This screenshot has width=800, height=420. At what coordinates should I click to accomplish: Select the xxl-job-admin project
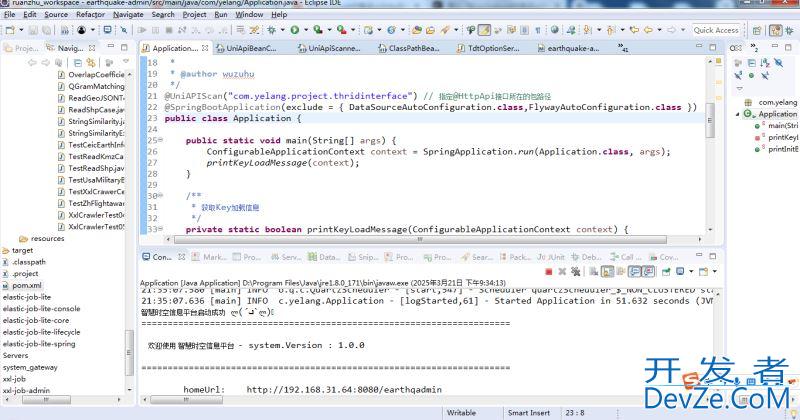point(26,390)
